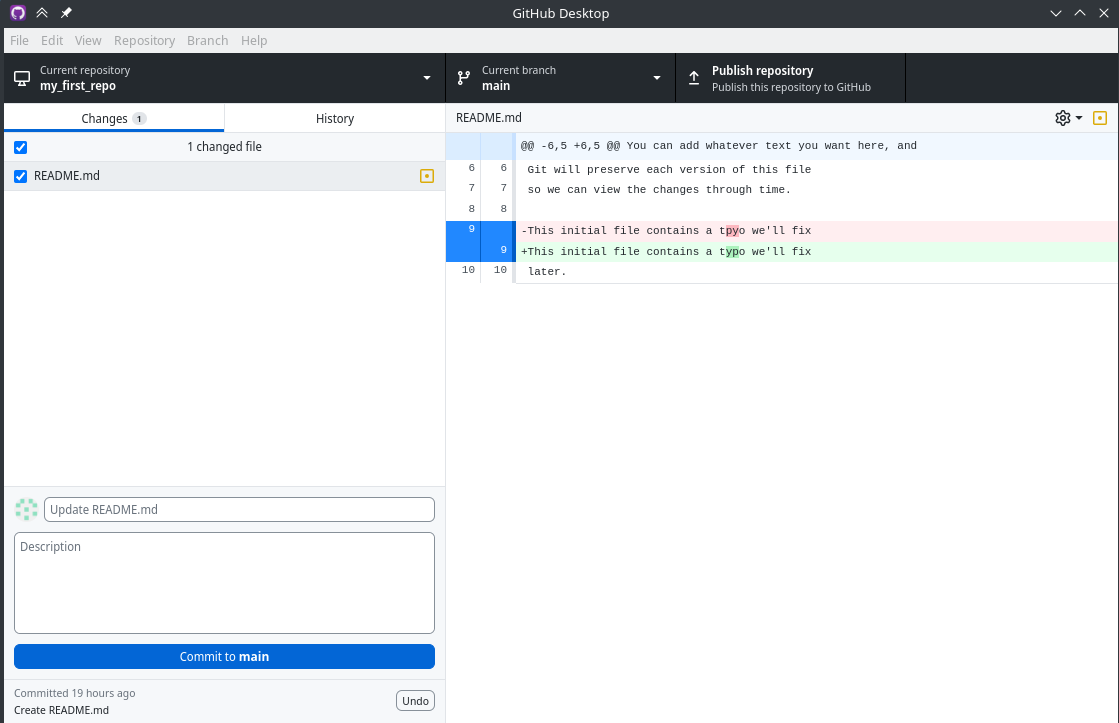Open the Branch menu

(208, 41)
